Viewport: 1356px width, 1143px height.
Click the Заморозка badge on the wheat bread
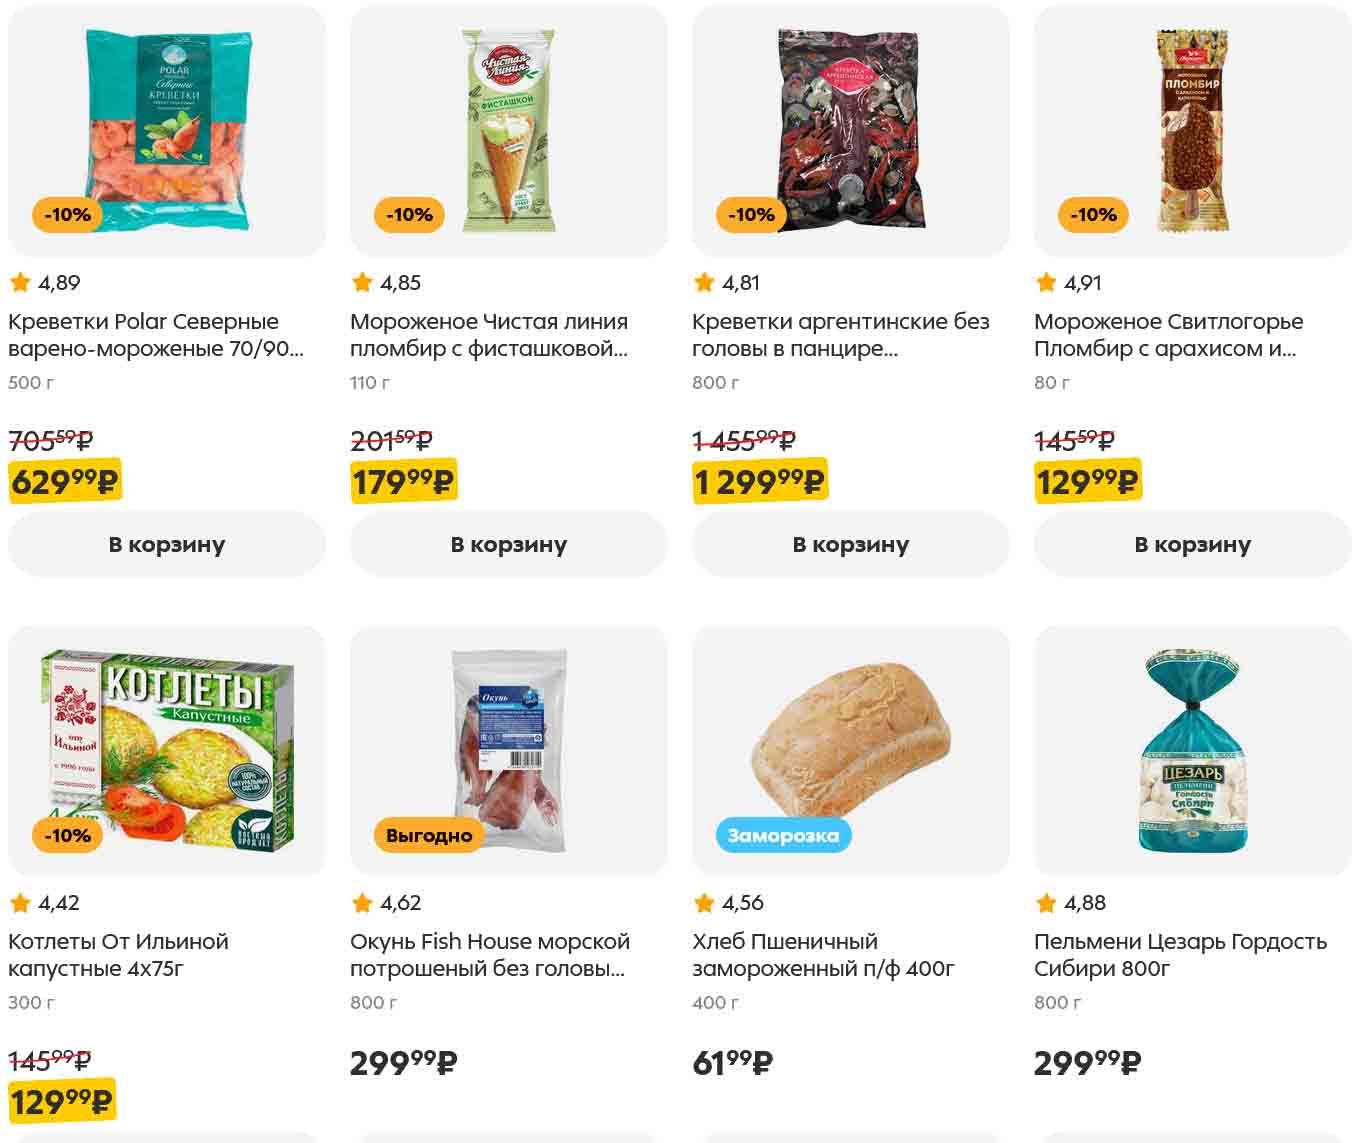tap(783, 835)
